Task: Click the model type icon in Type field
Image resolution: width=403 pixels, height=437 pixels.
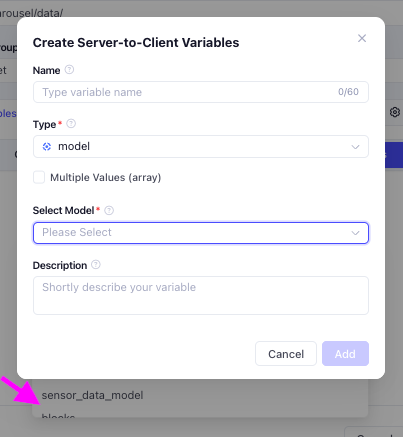Action: click(x=47, y=147)
